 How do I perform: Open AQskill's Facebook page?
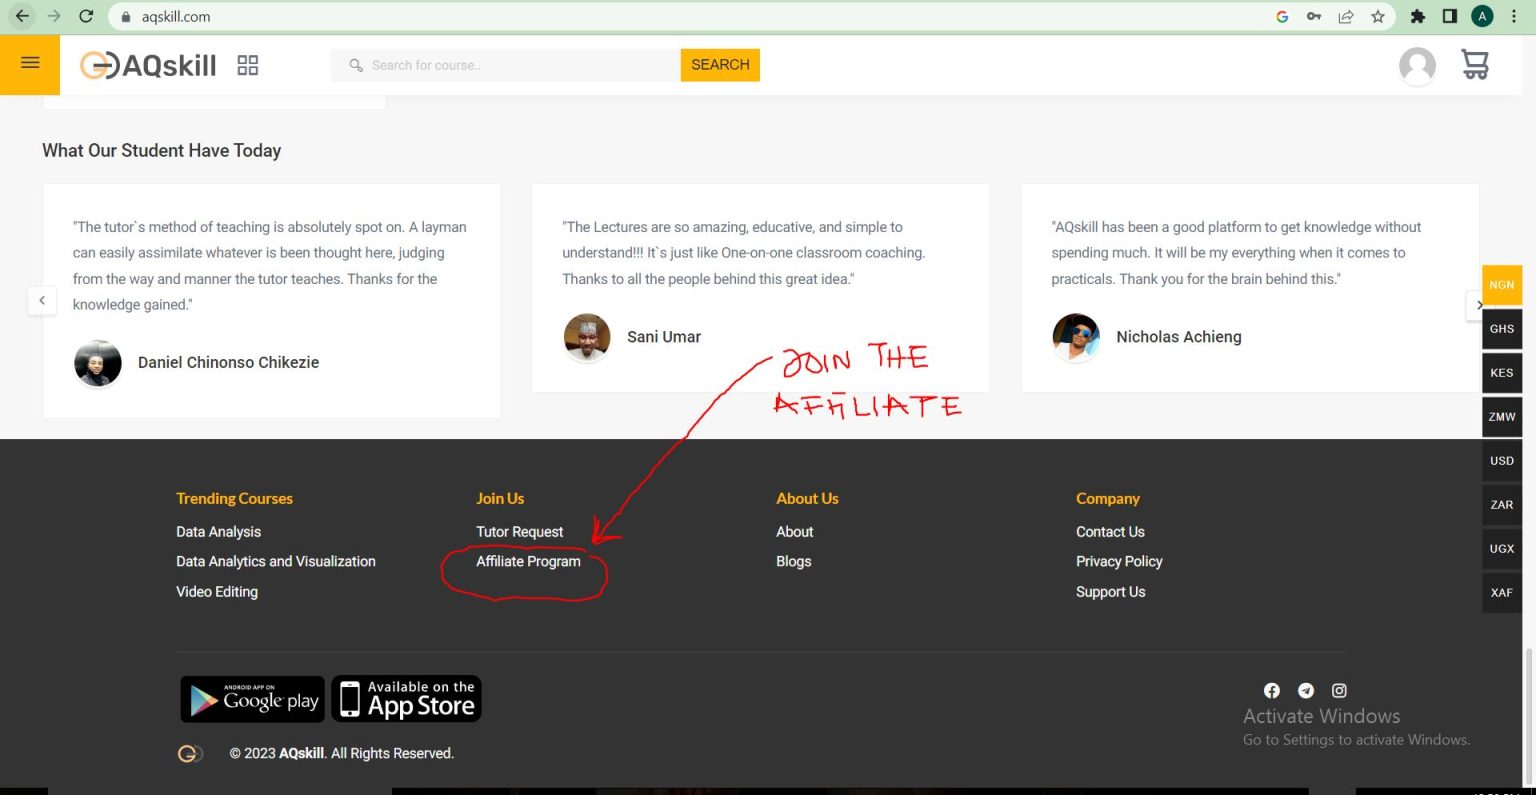[x=1271, y=690]
